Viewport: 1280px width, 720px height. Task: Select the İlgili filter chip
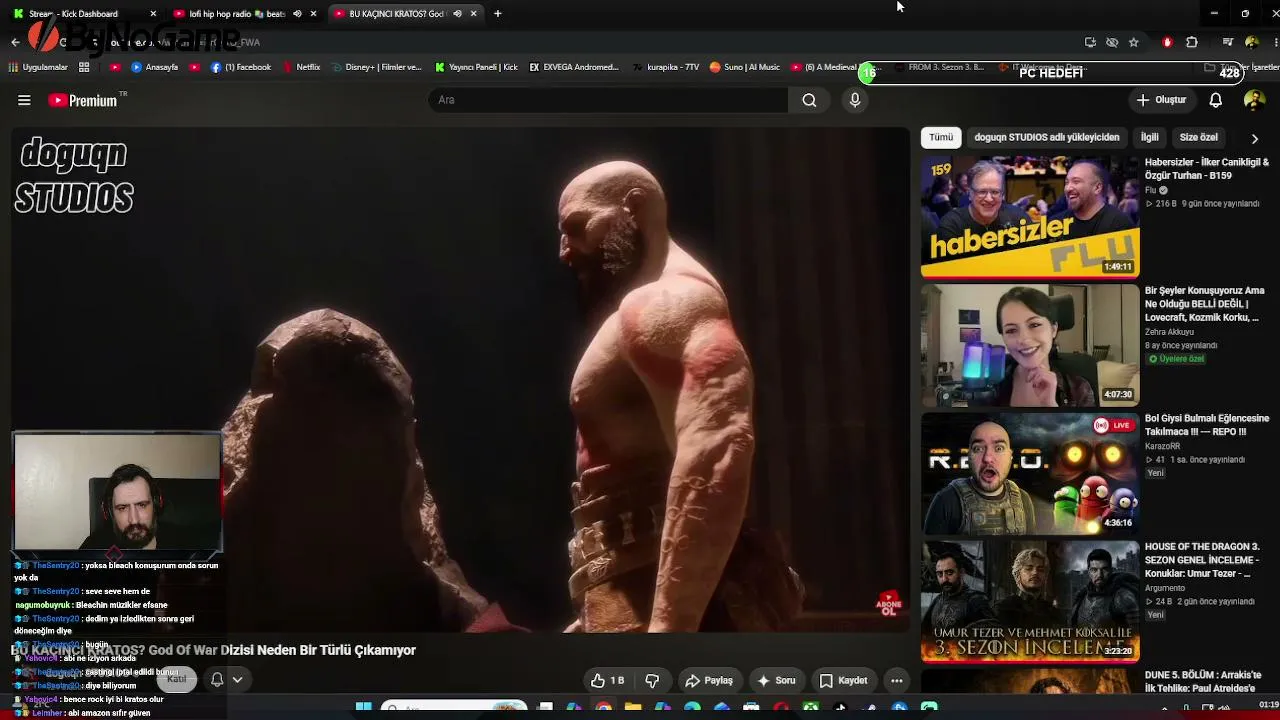pyautogui.click(x=1150, y=138)
